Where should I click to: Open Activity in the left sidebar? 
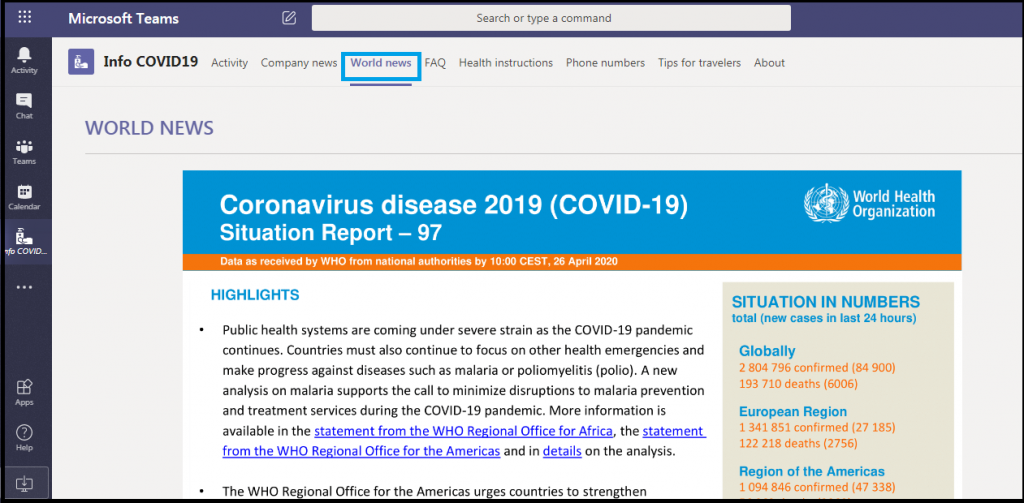[24, 61]
